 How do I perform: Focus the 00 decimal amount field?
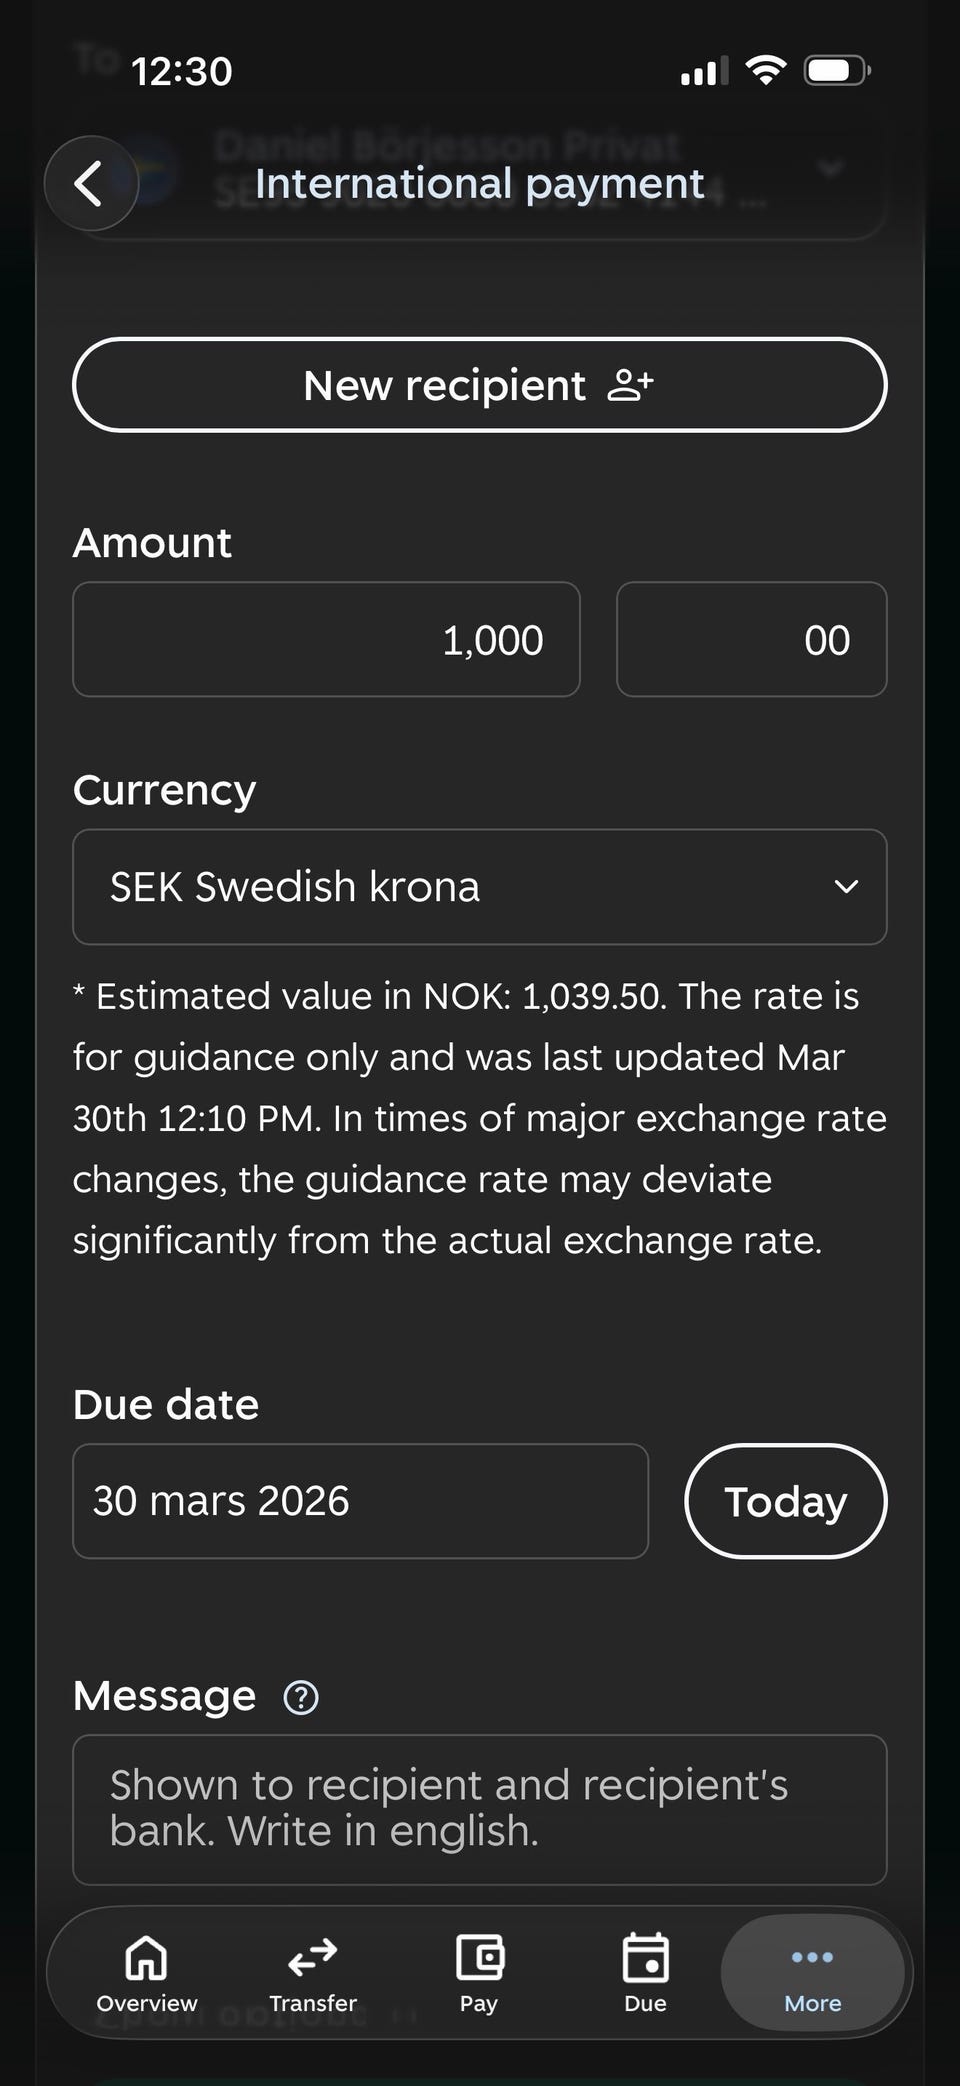(x=751, y=640)
